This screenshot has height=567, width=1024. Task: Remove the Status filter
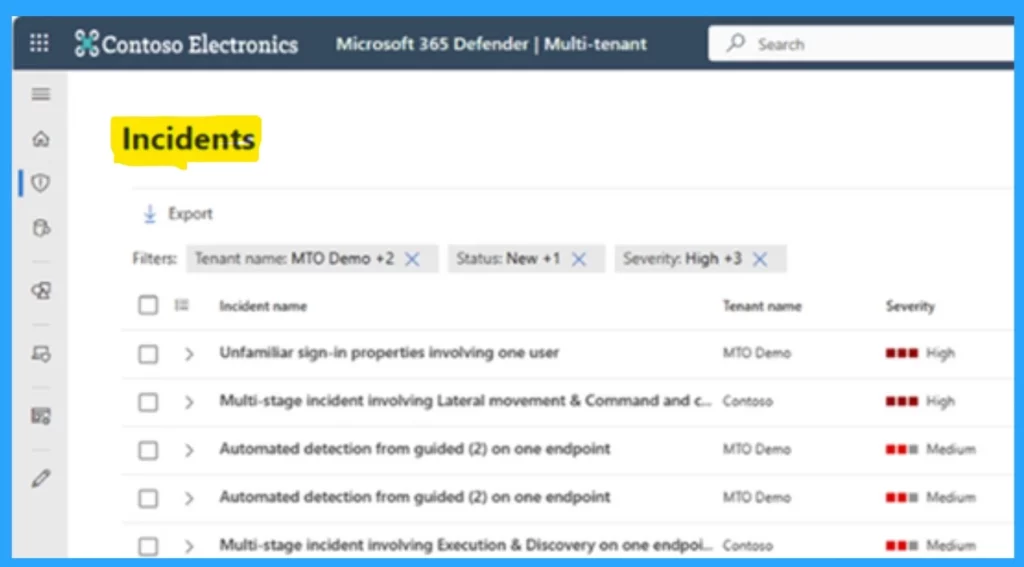click(x=579, y=259)
